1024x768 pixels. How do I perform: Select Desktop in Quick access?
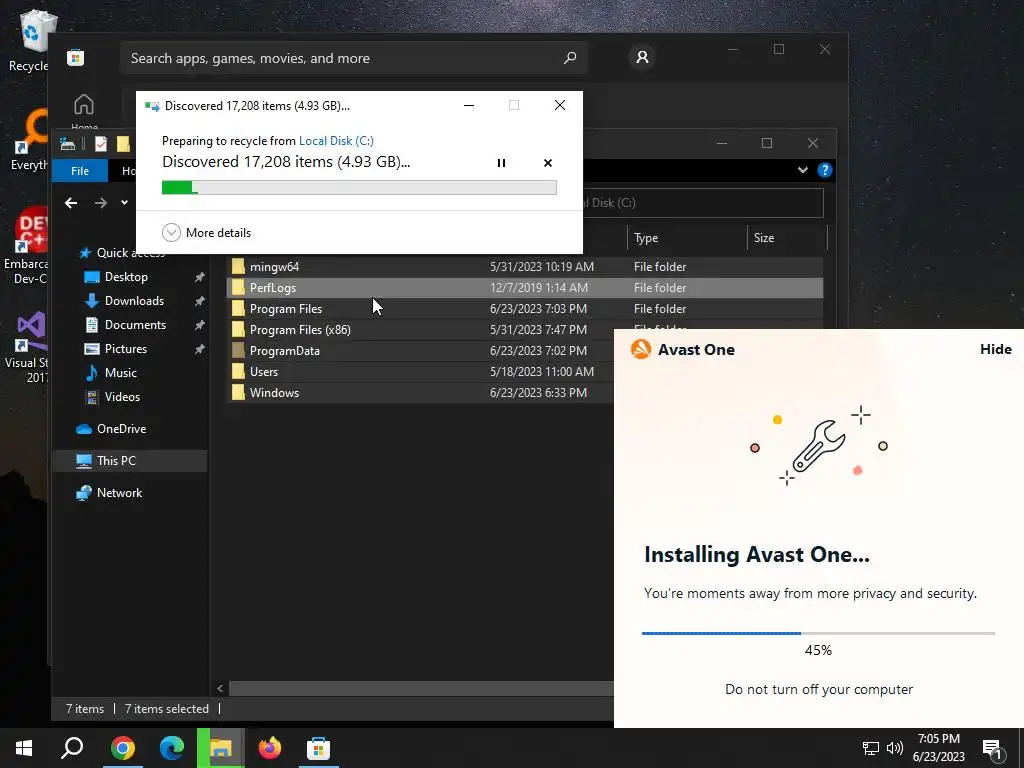tap(126, 277)
